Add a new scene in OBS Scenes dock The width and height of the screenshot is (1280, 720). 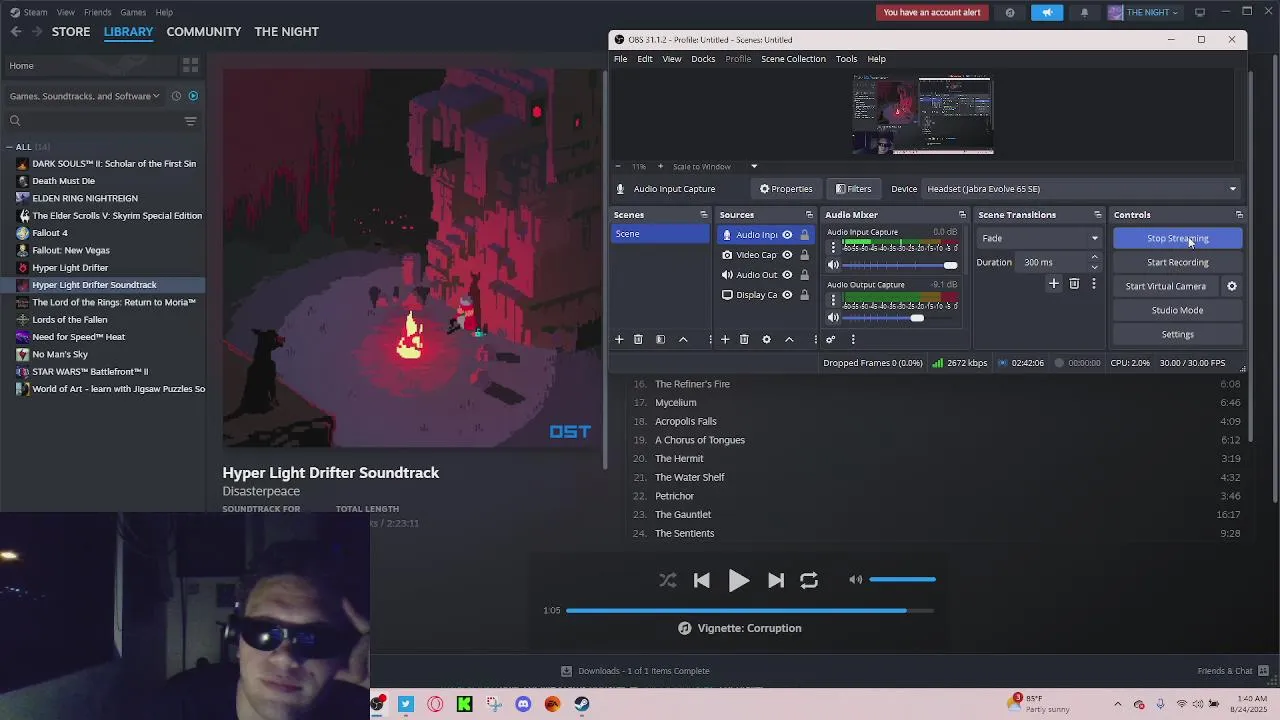click(619, 340)
